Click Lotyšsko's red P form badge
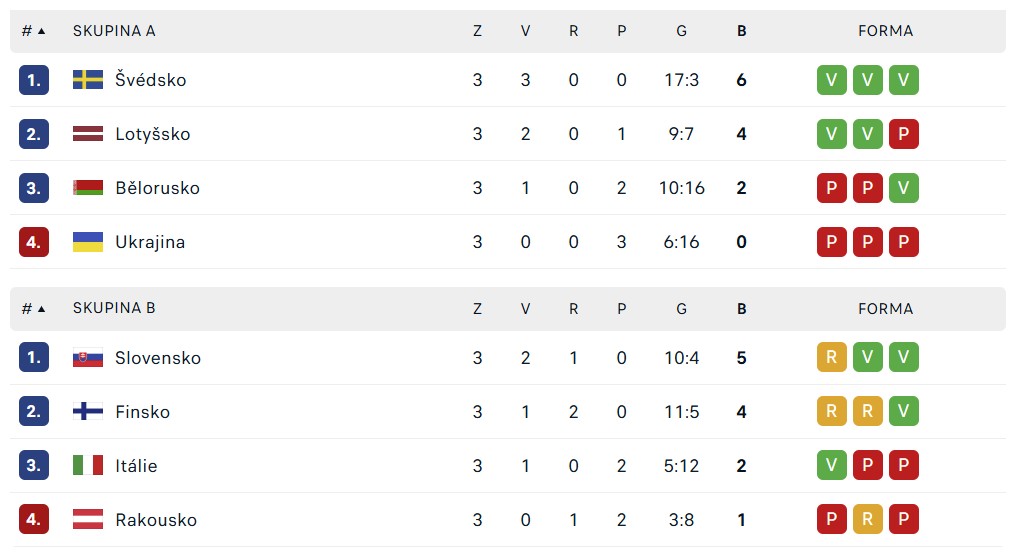The image size is (1011, 552). (903, 134)
